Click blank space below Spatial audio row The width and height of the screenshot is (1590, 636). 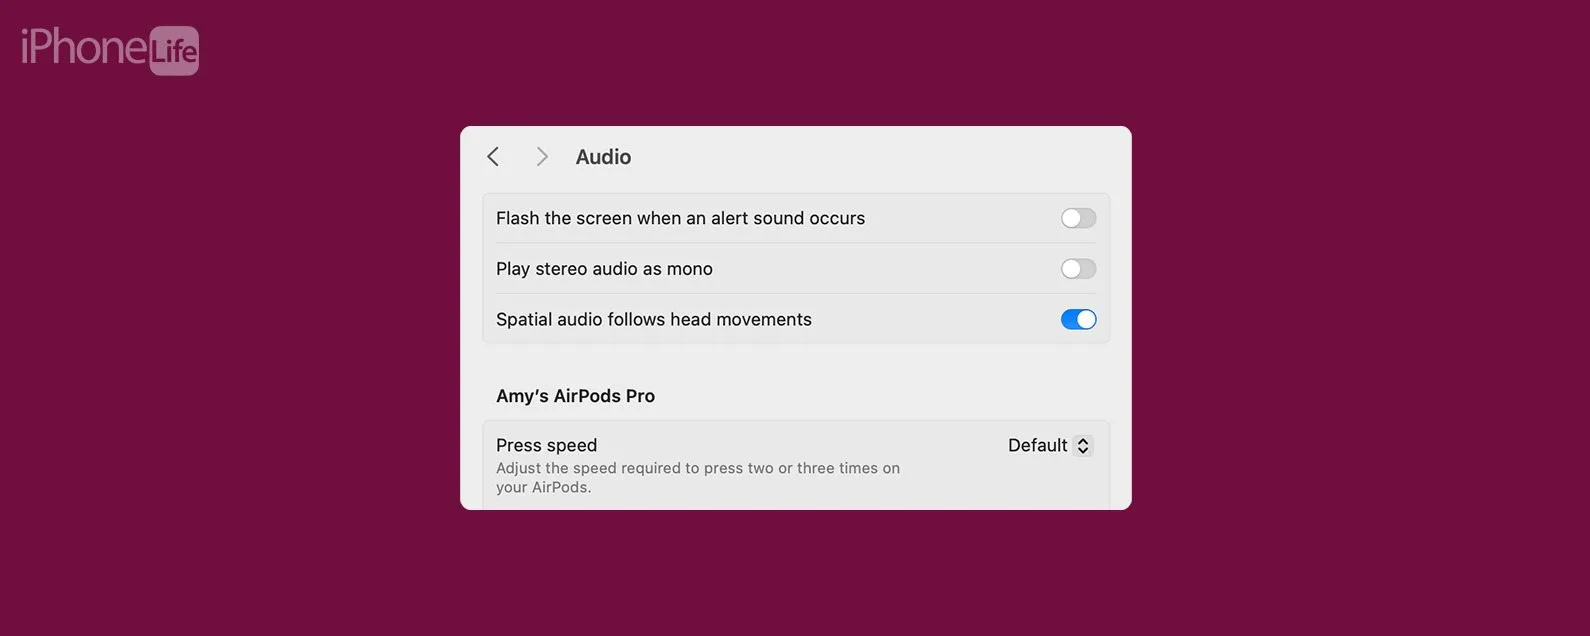pyautogui.click(x=796, y=364)
